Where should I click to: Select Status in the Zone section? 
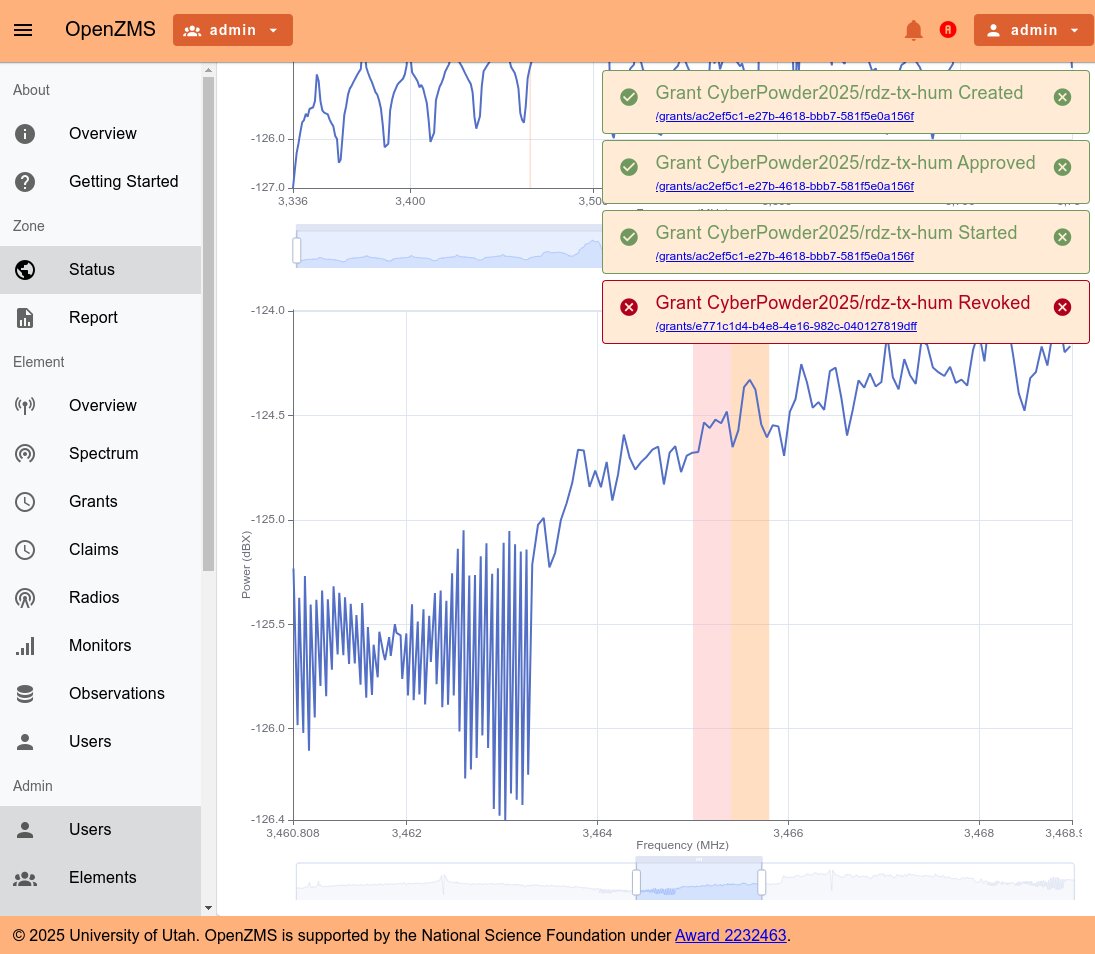101,270
